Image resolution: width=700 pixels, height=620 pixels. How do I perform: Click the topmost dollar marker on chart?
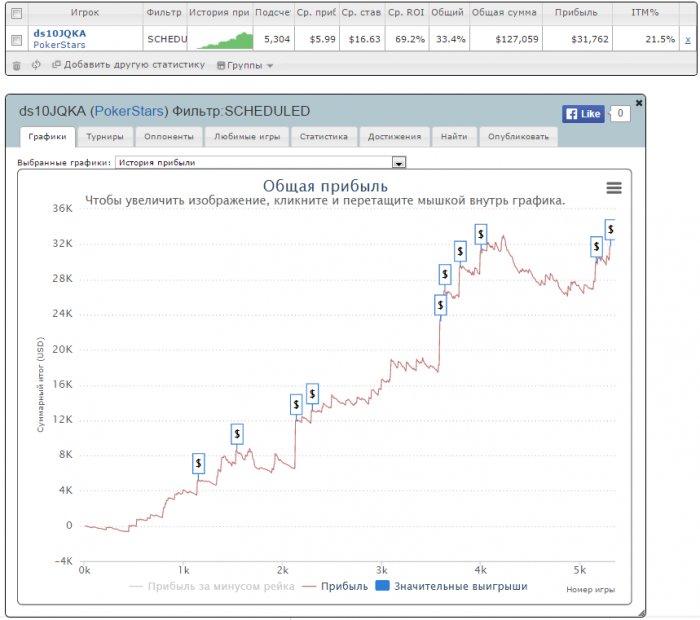point(610,229)
